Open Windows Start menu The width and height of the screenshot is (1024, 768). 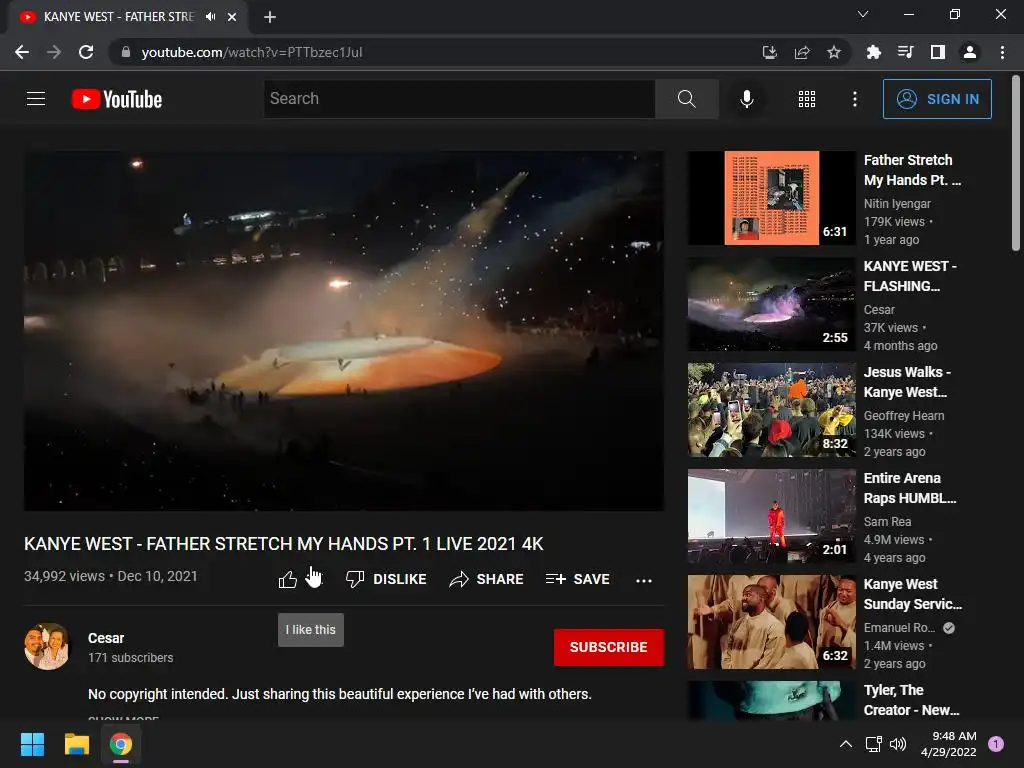click(33, 744)
